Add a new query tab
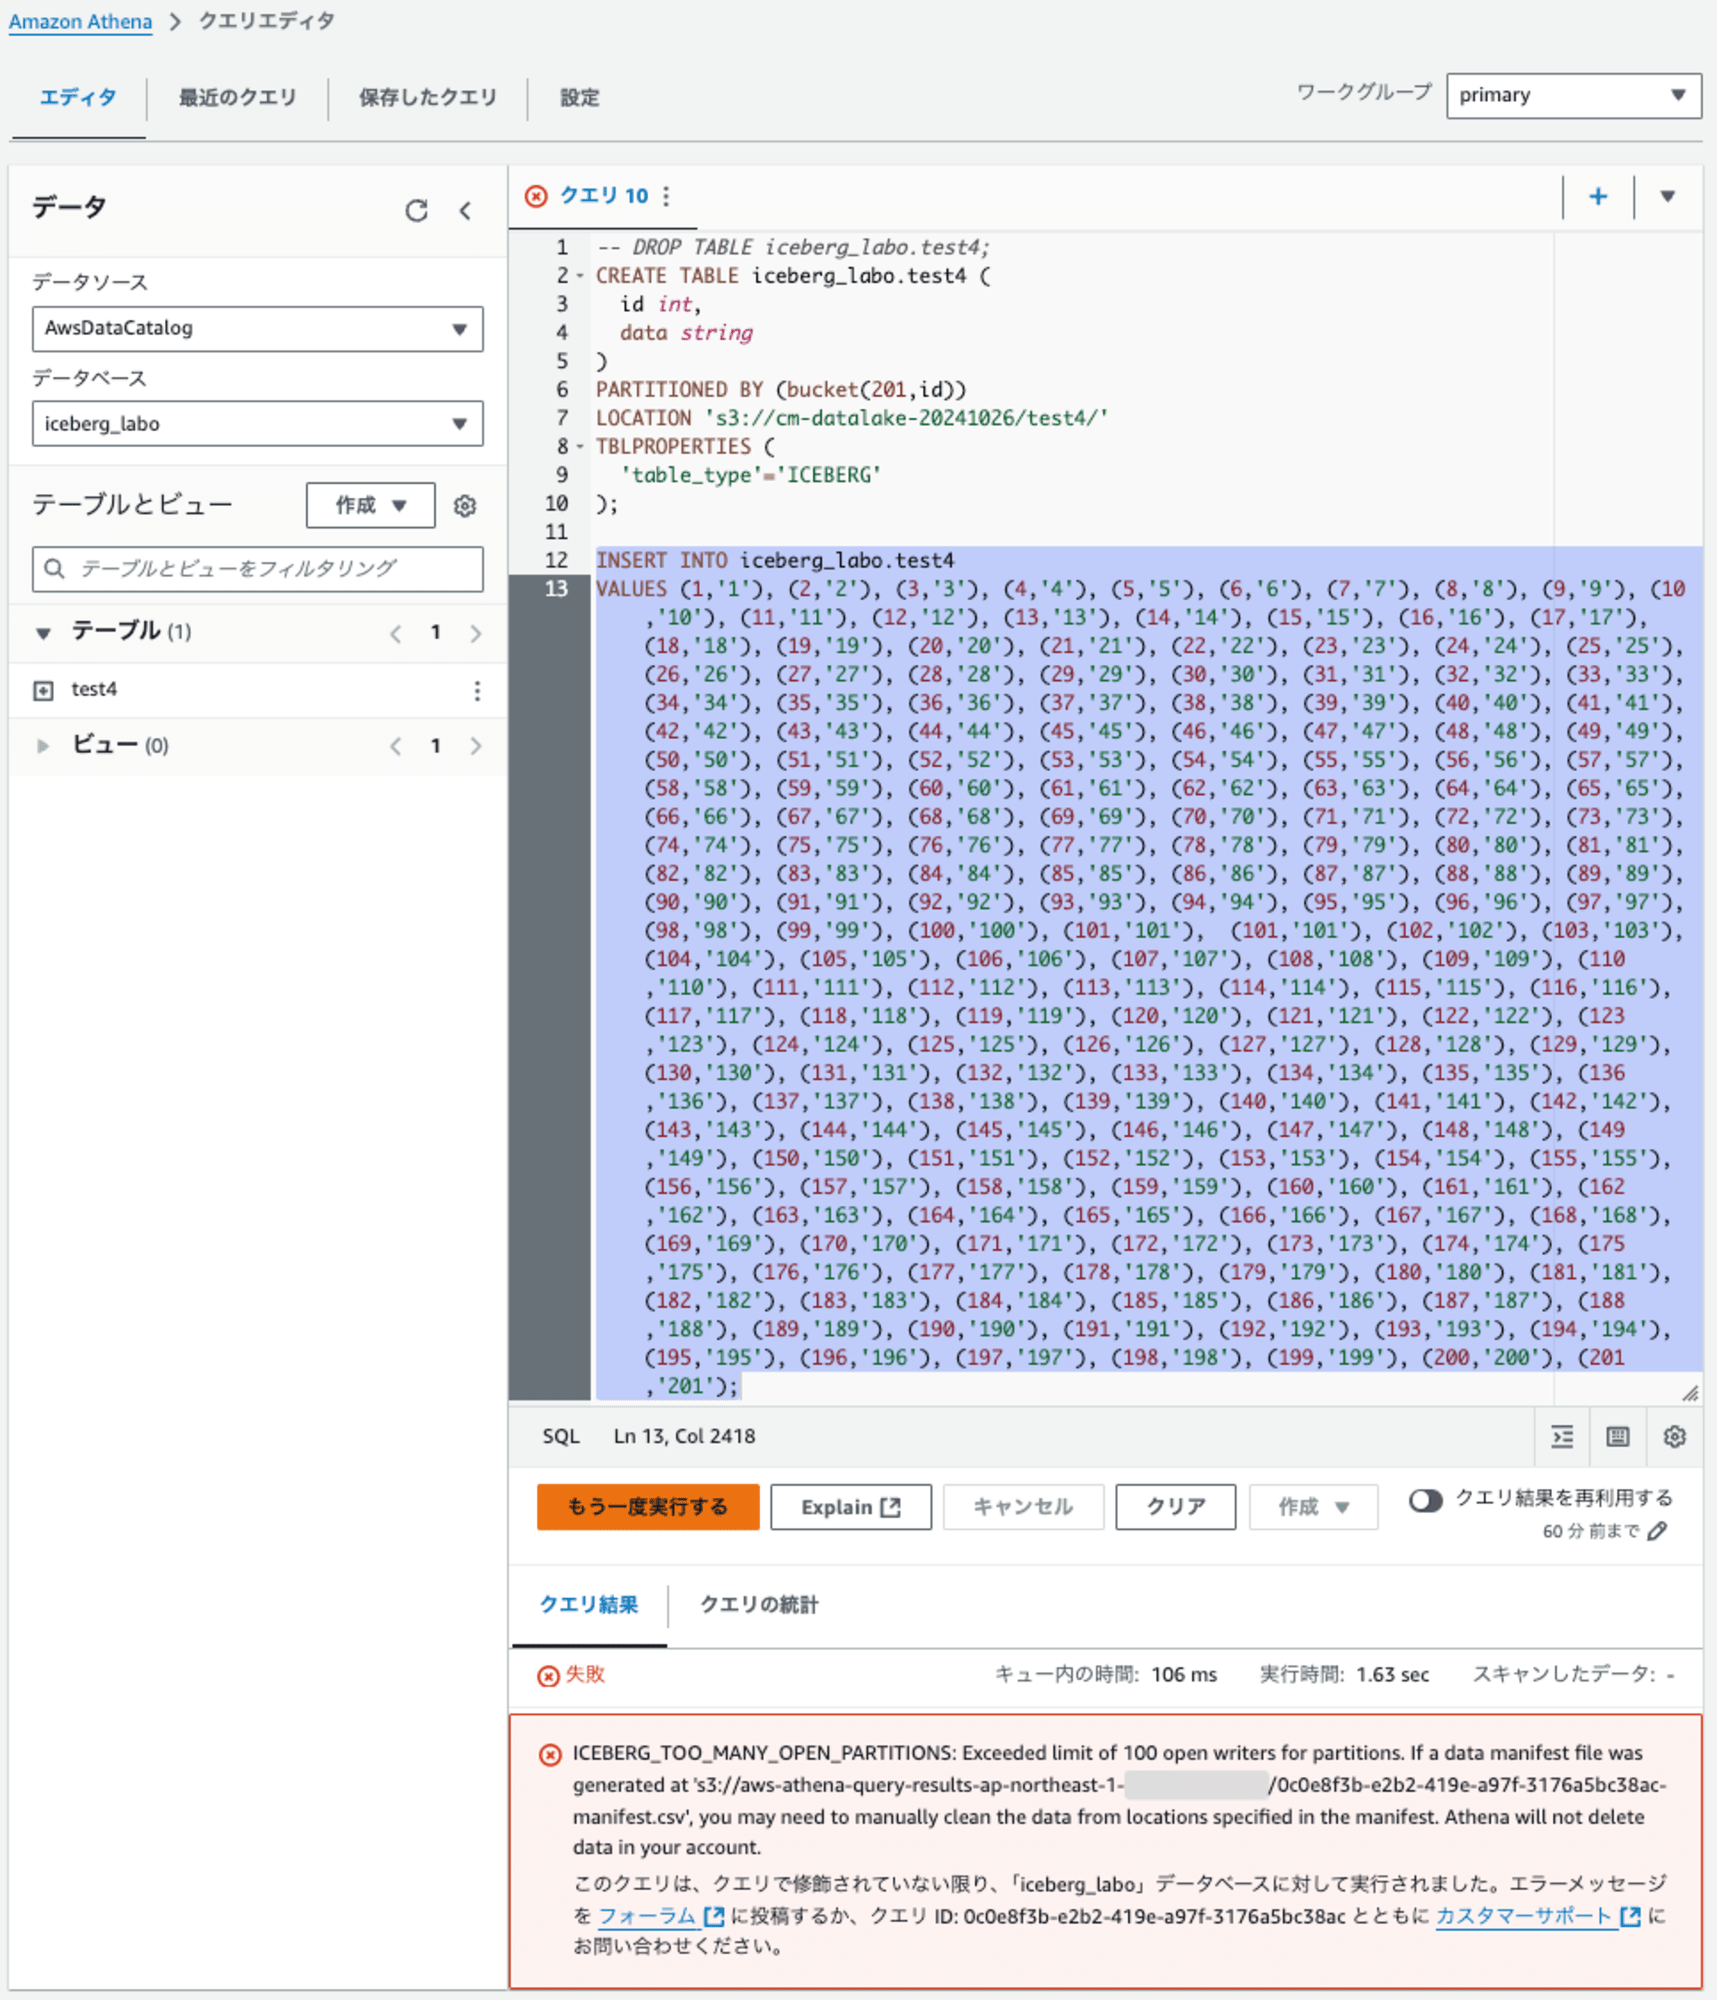This screenshot has width=1717, height=2000. [1598, 196]
